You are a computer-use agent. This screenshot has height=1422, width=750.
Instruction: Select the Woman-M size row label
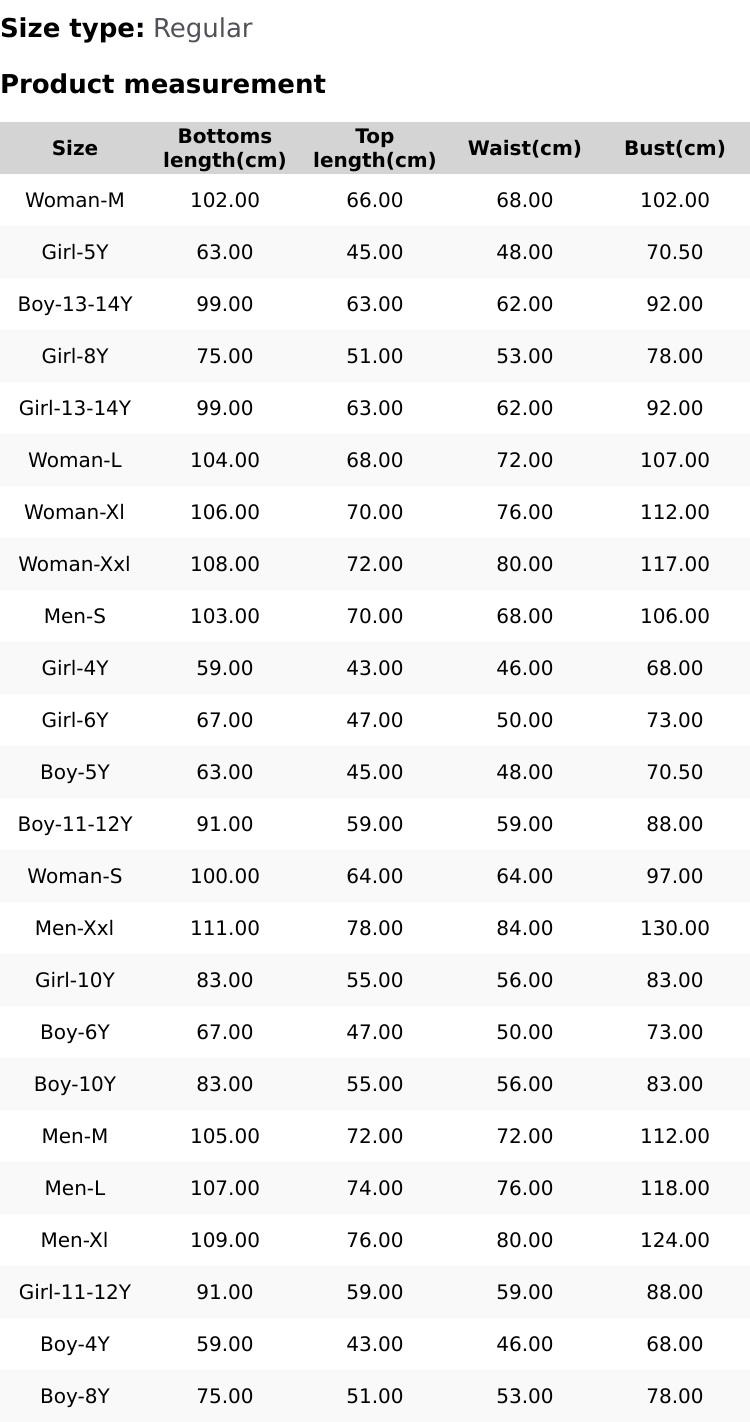[x=75, y=200]
